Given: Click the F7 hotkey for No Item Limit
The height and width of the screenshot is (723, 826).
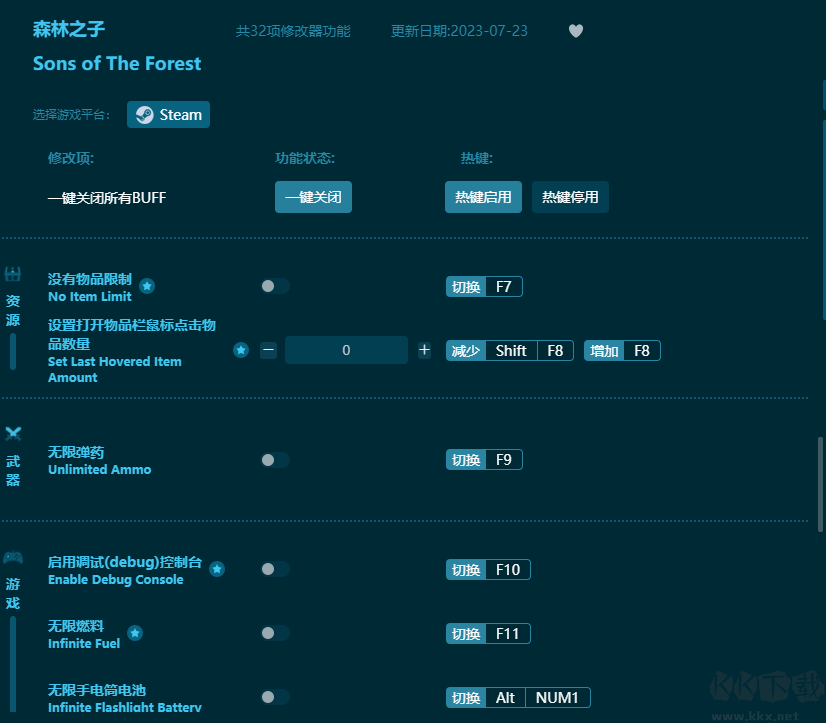Looking at the screenshot, I should [484, 287].
